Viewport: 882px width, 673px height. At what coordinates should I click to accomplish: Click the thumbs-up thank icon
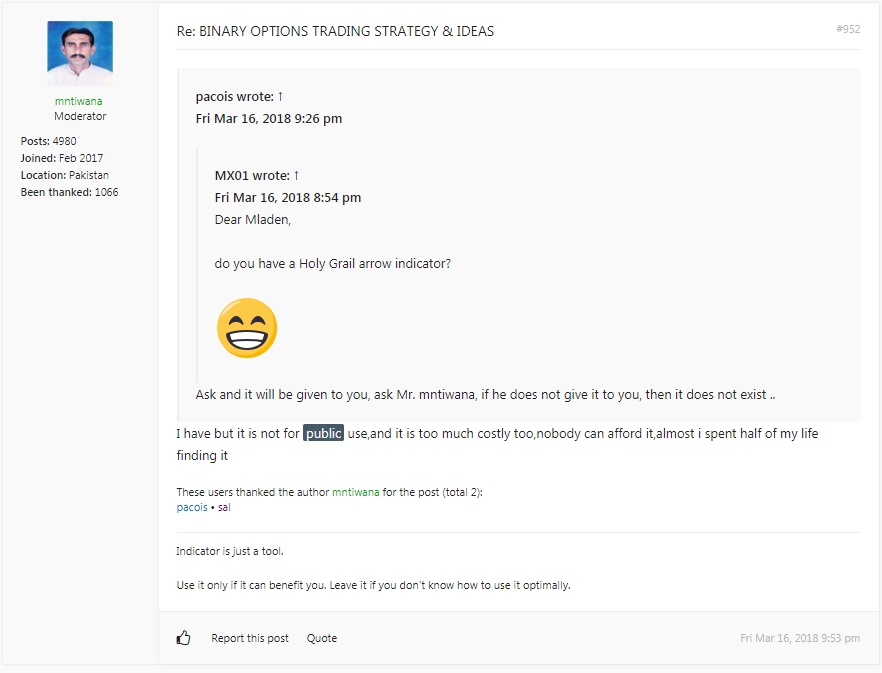click(184, 638)
